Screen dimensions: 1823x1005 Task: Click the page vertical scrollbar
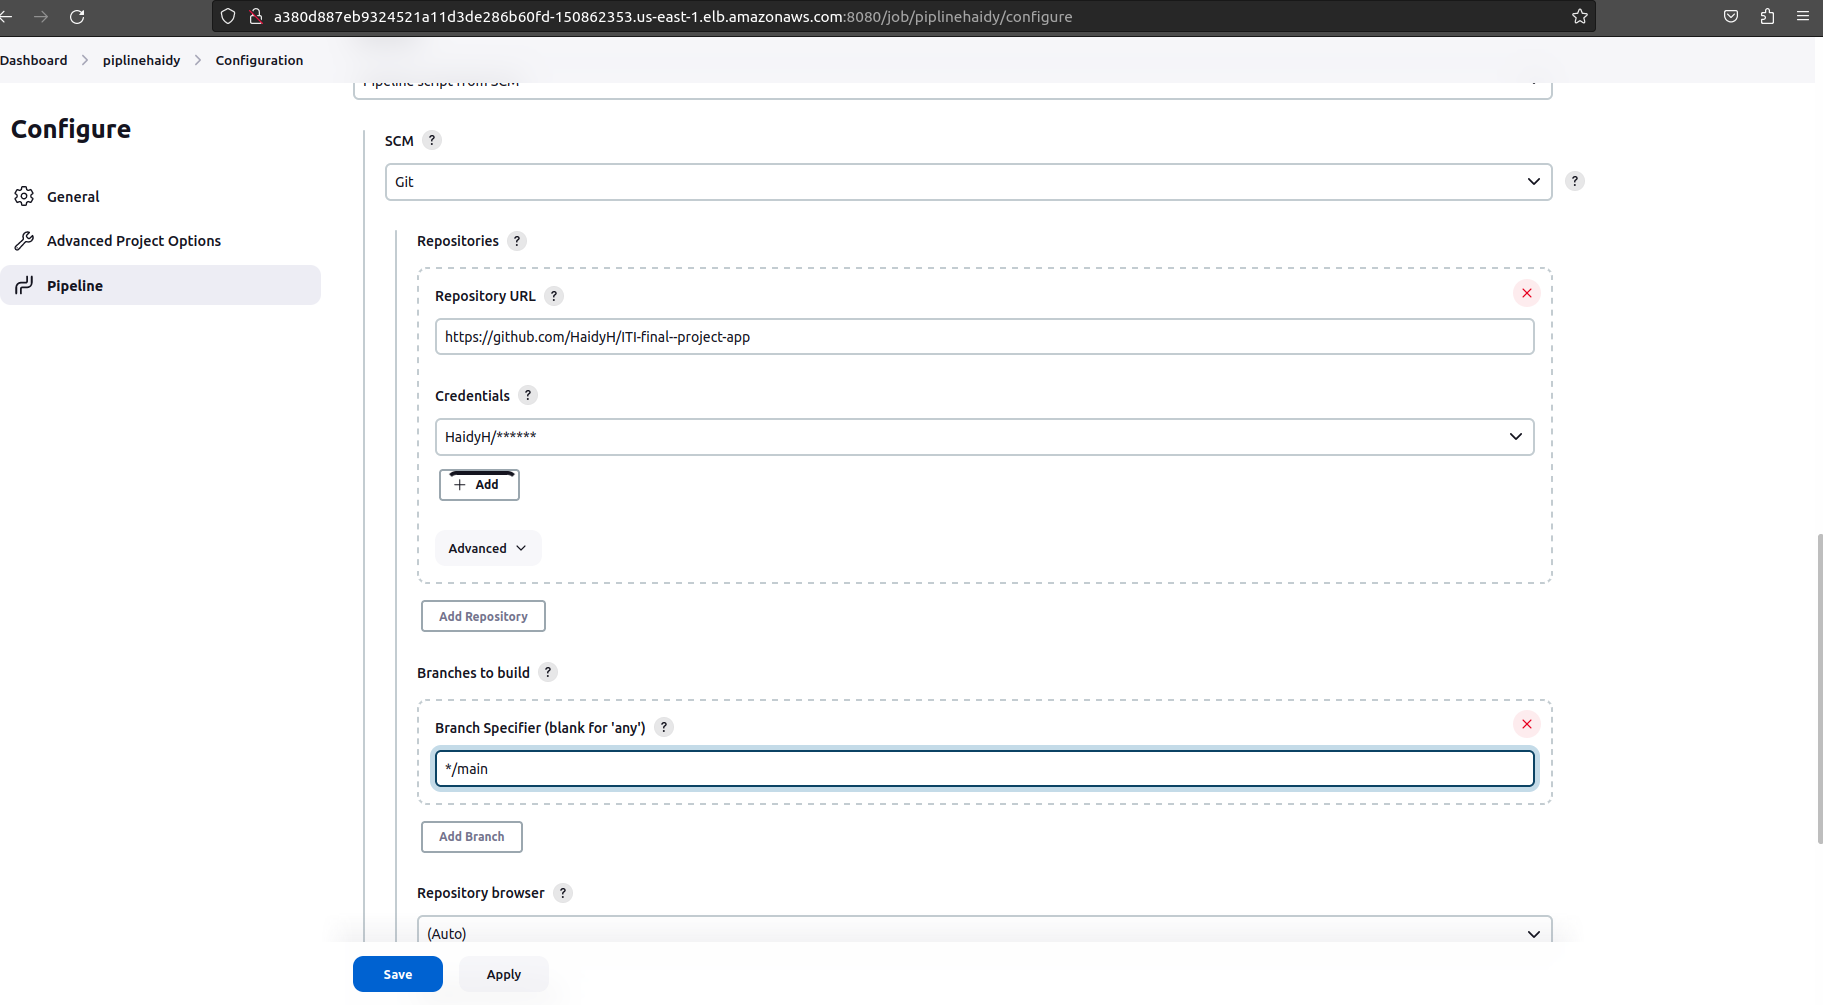[x=1819, y=689]
